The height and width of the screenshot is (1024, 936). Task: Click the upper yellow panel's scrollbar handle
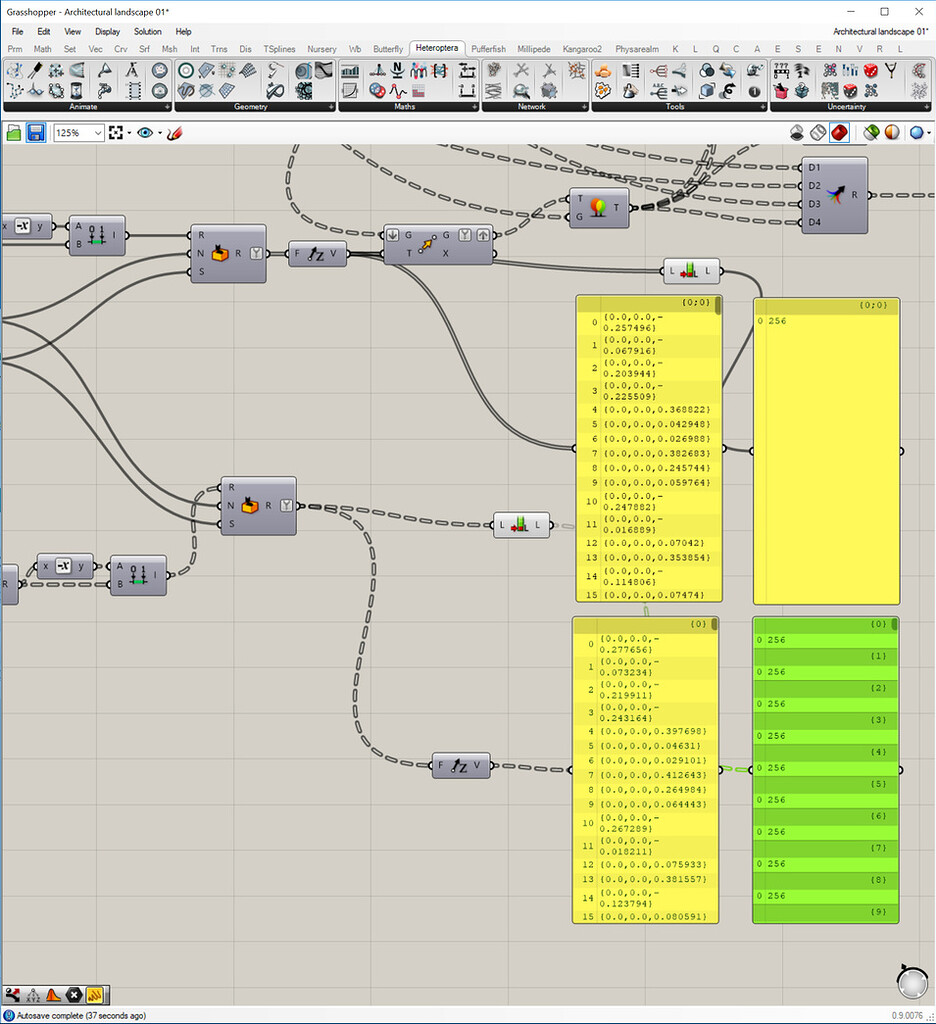pos(717,307)
